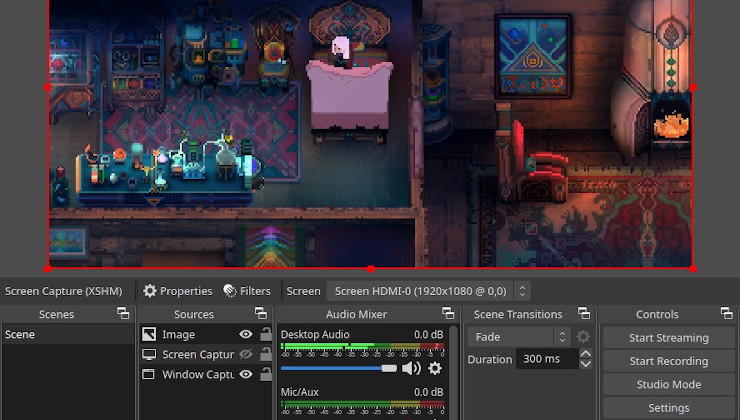Mute Desktop Audio with speaker icon
Screen dimensions: 740x420
pyautogui.click(x=411, y=368)
